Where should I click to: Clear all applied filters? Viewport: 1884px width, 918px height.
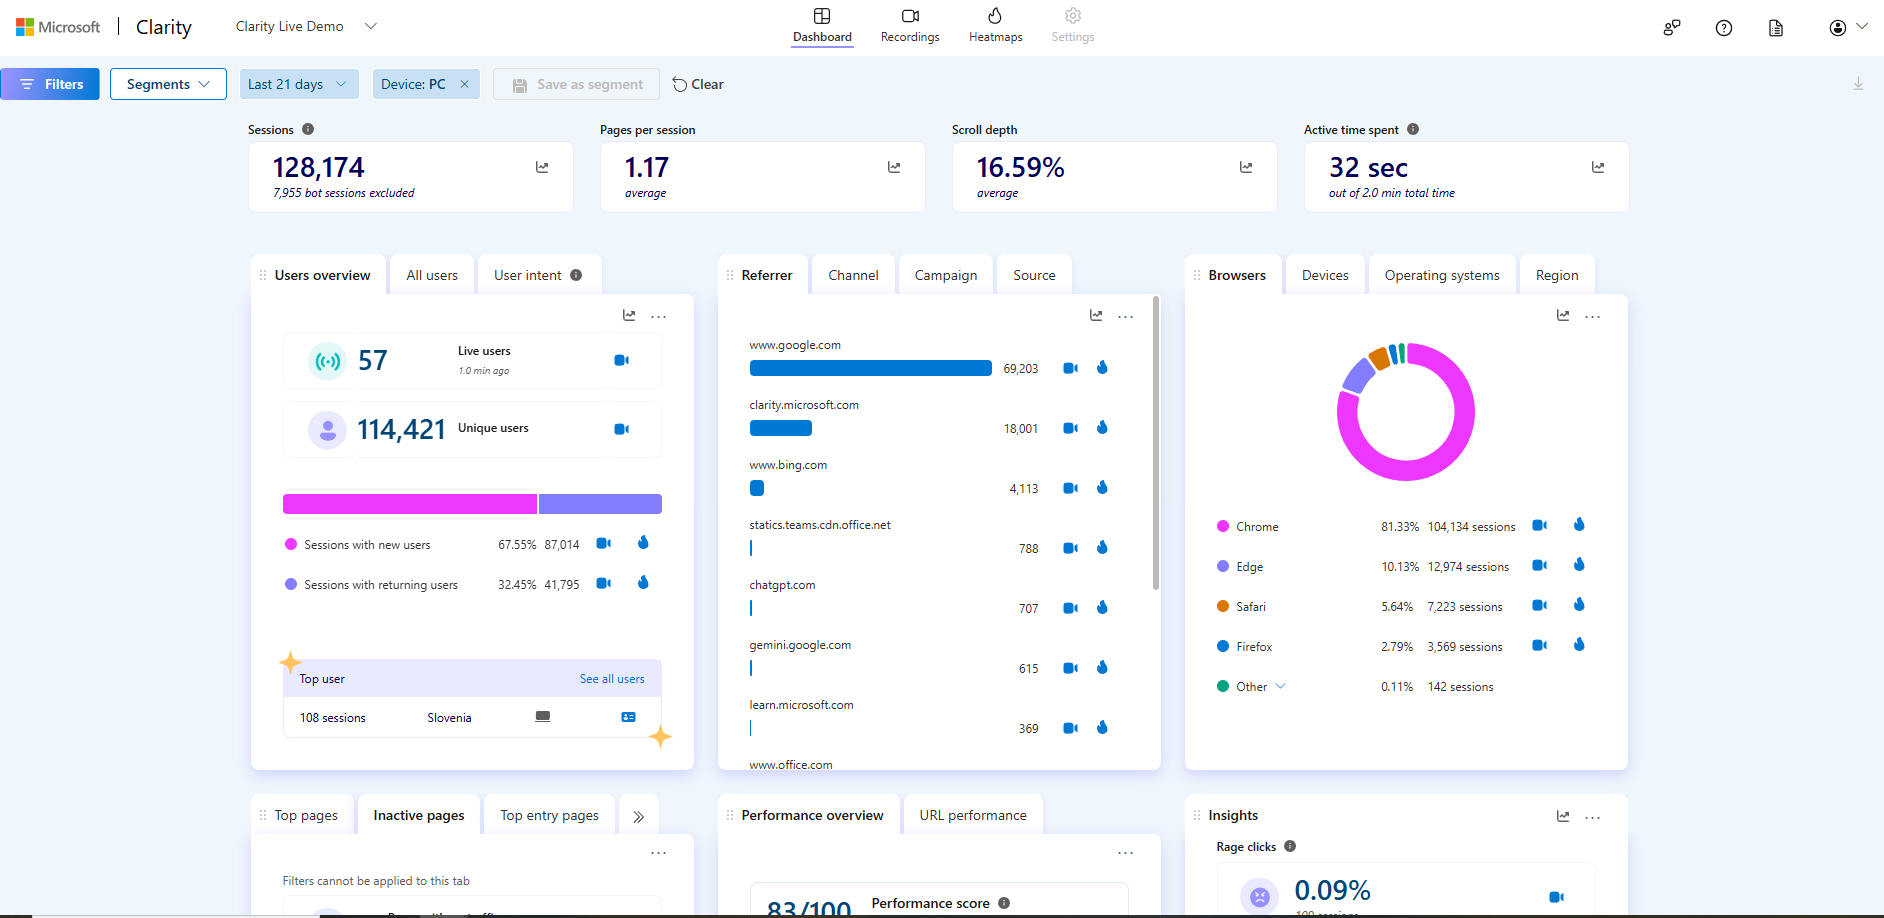tap(698, 84)
